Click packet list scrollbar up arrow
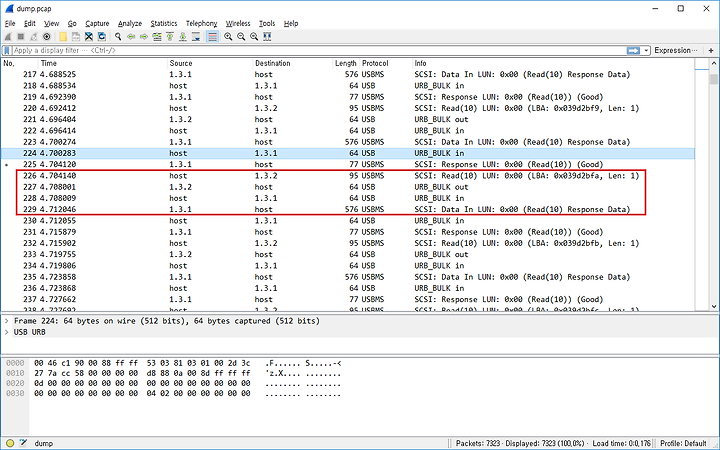Image resolution: width=720 pixels, height=450 pixels. pyautogui.click(x=714, y=63)
